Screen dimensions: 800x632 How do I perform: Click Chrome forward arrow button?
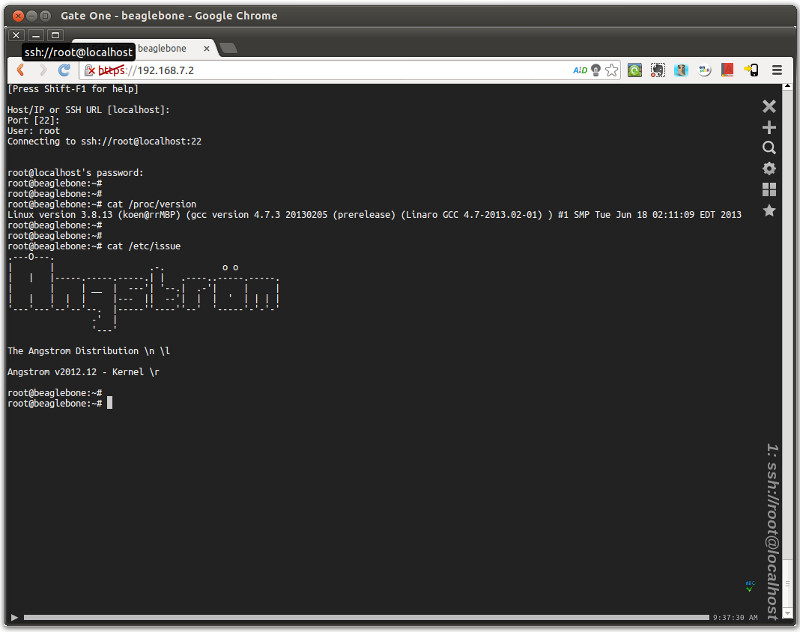43,70
